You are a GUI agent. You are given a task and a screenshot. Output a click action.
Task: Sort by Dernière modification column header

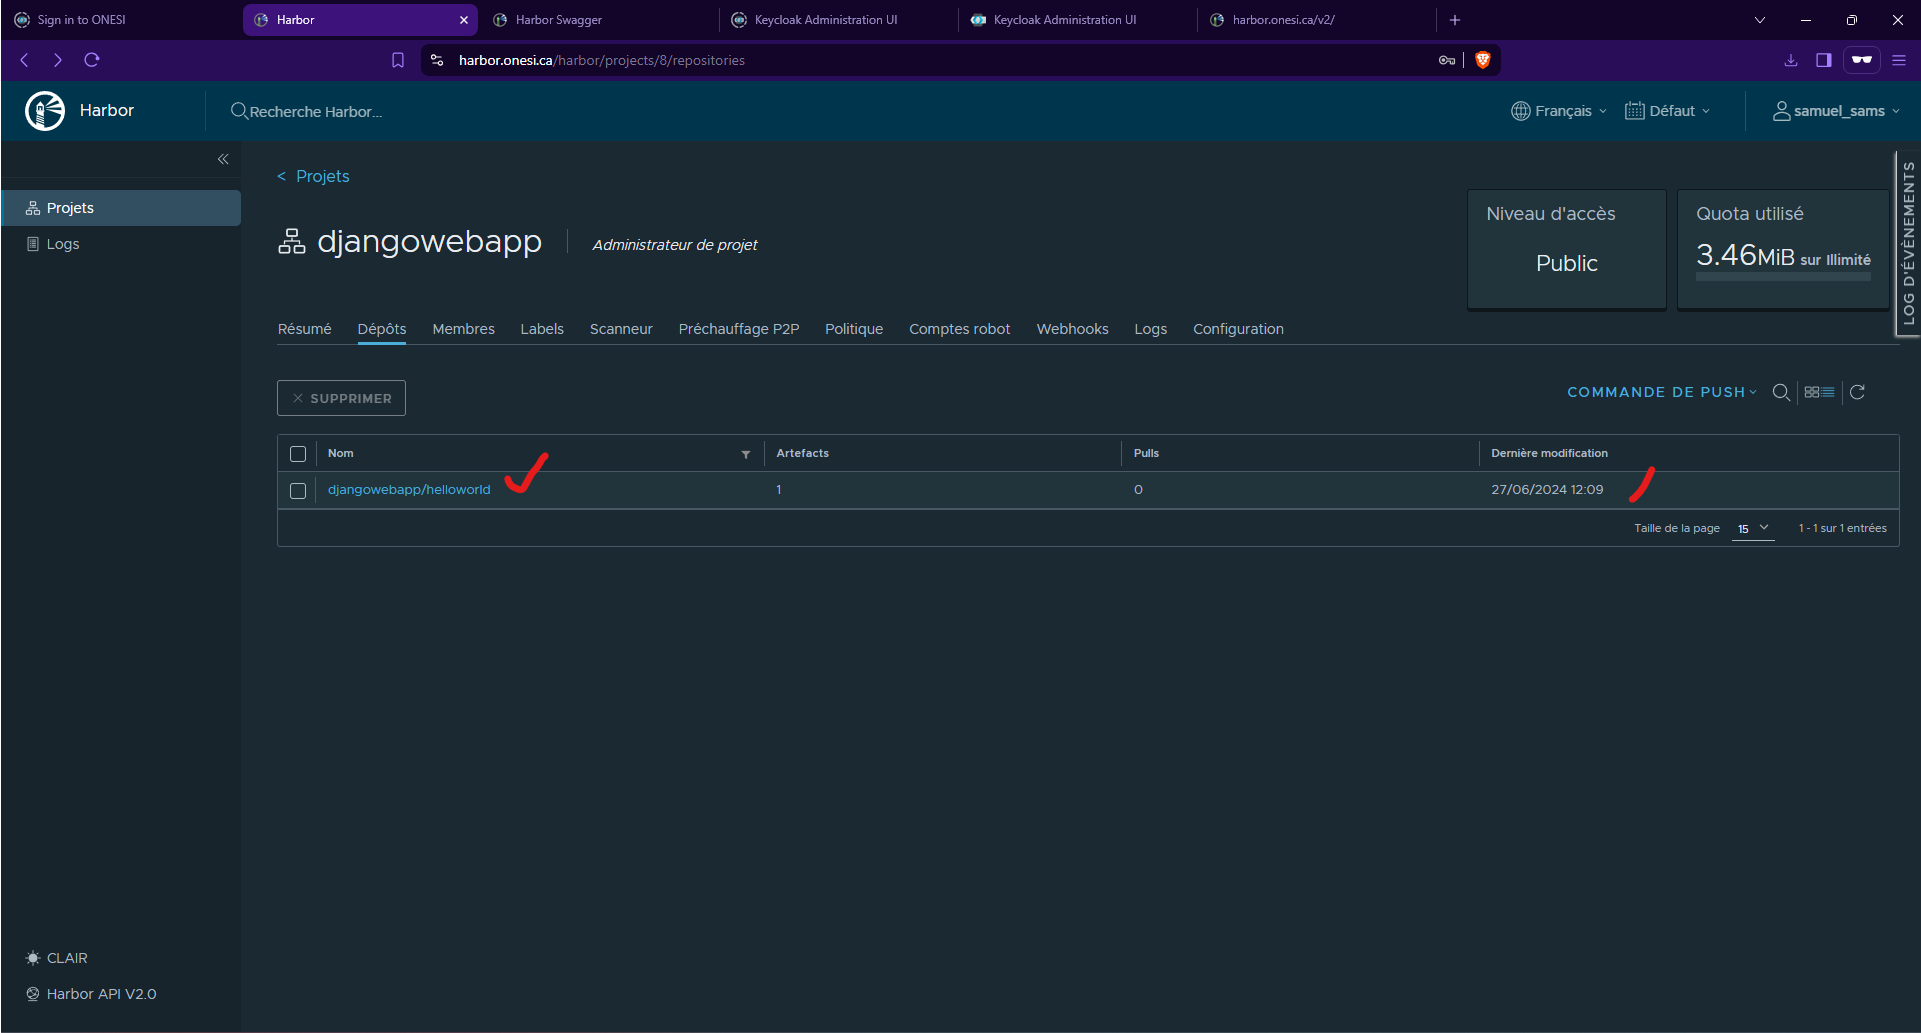coord(1549,453)
